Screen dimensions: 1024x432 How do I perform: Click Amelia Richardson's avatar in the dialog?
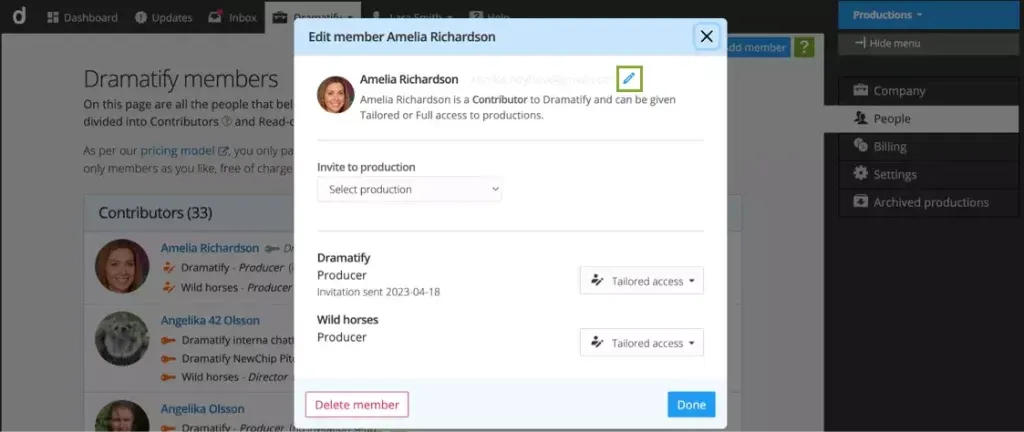(336, 95)
